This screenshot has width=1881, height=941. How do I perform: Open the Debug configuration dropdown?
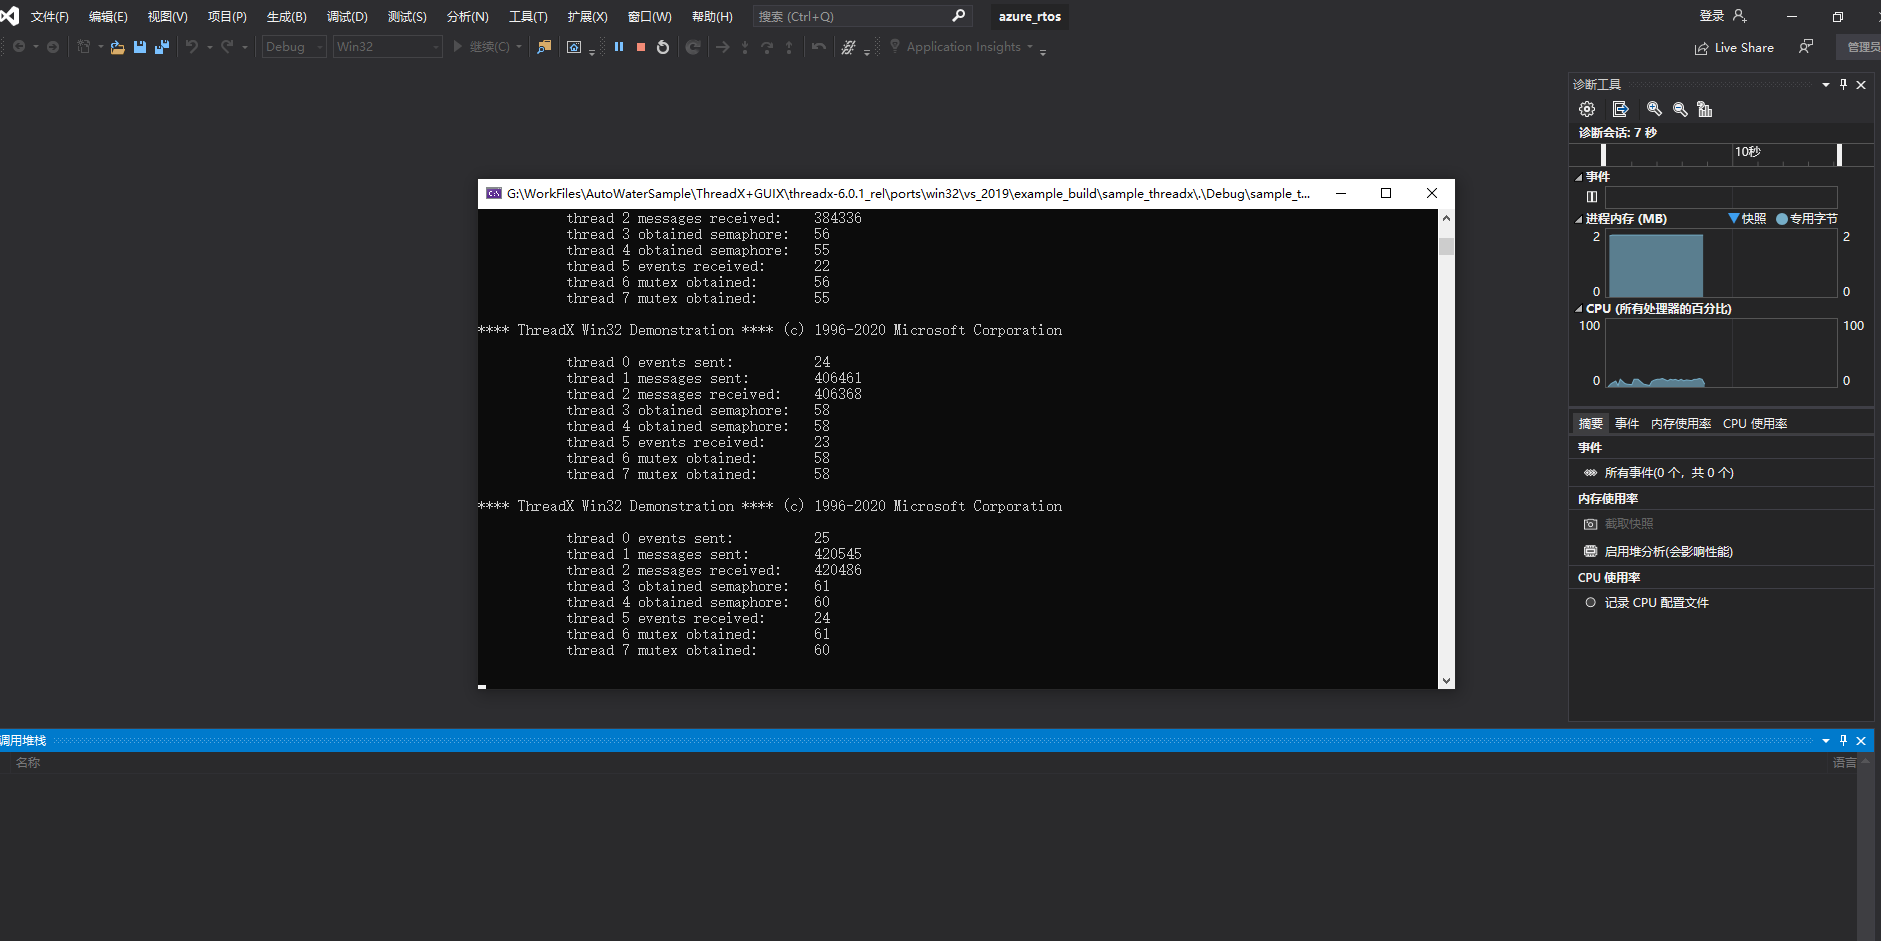click(294, 47)
